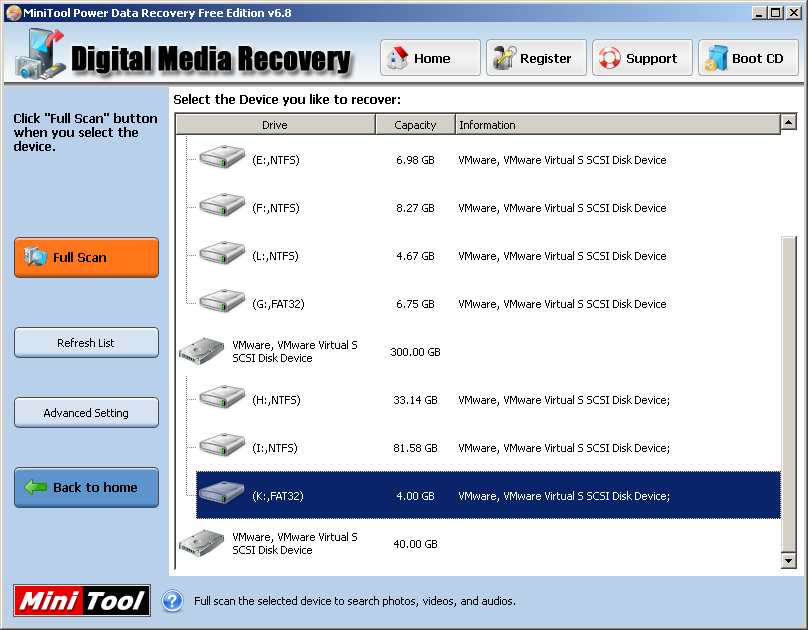Select the (E:,NTFS) drive label

coord(276,160)
